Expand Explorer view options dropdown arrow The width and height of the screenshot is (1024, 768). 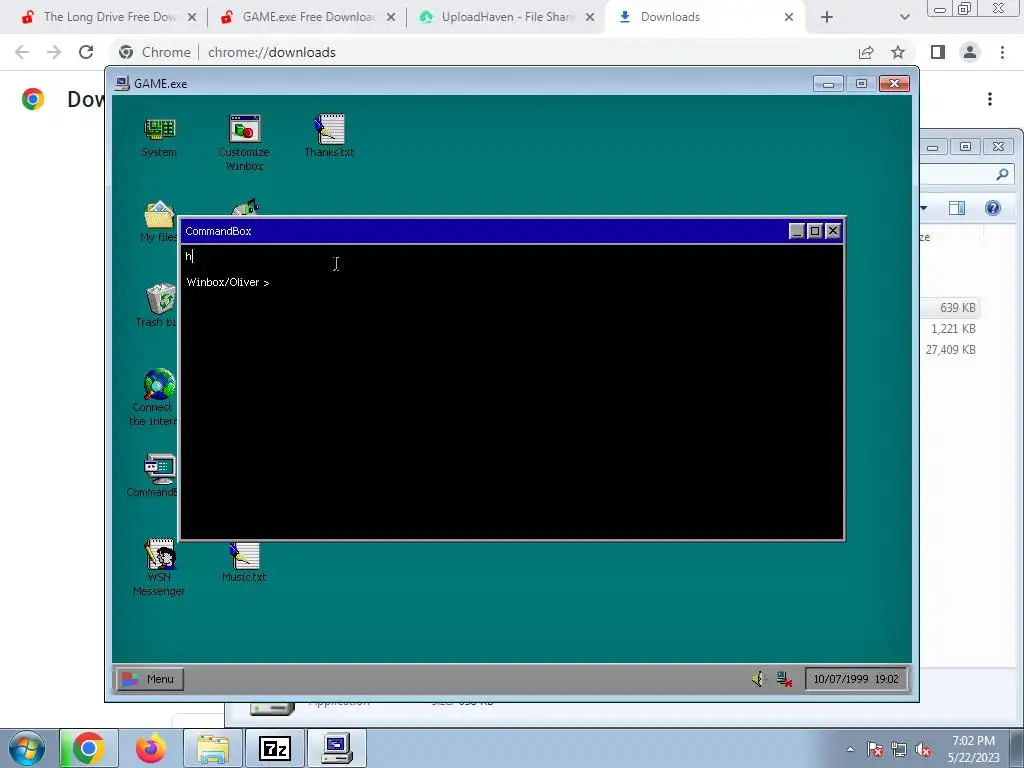click(x=924, y=208)
